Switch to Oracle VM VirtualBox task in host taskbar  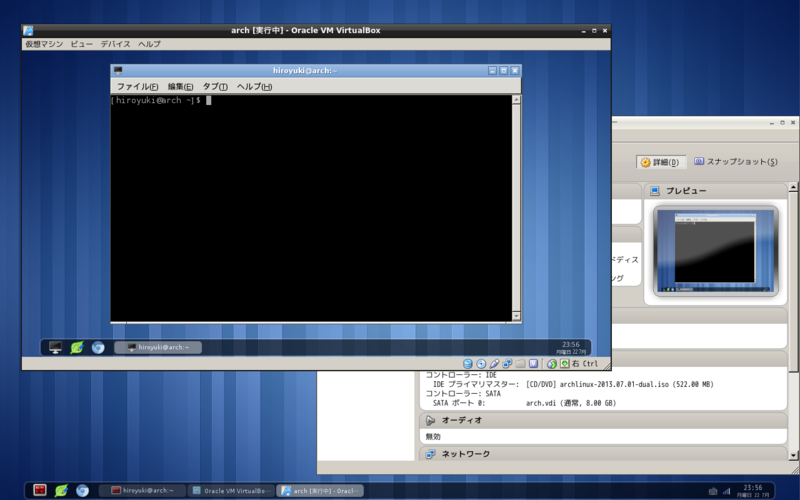click(231, 491)
